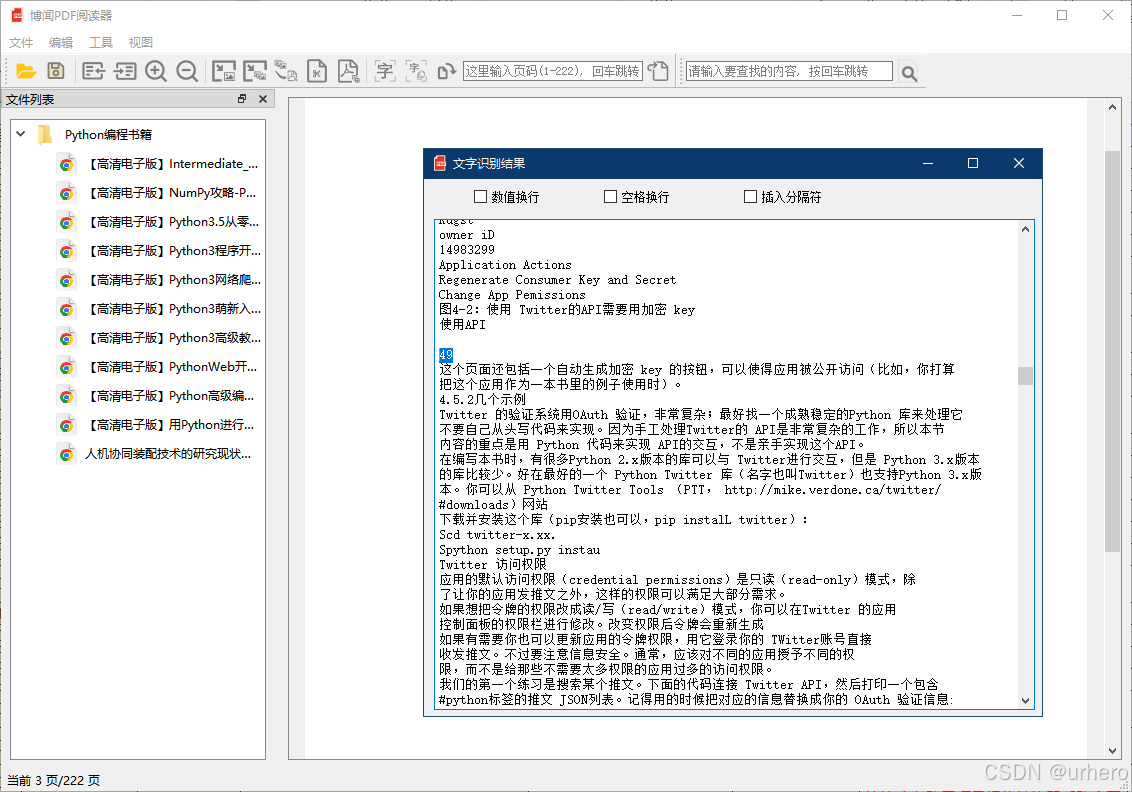Enable the 数值换行 checkbox
1132x792 pixels.
[480, 196]
